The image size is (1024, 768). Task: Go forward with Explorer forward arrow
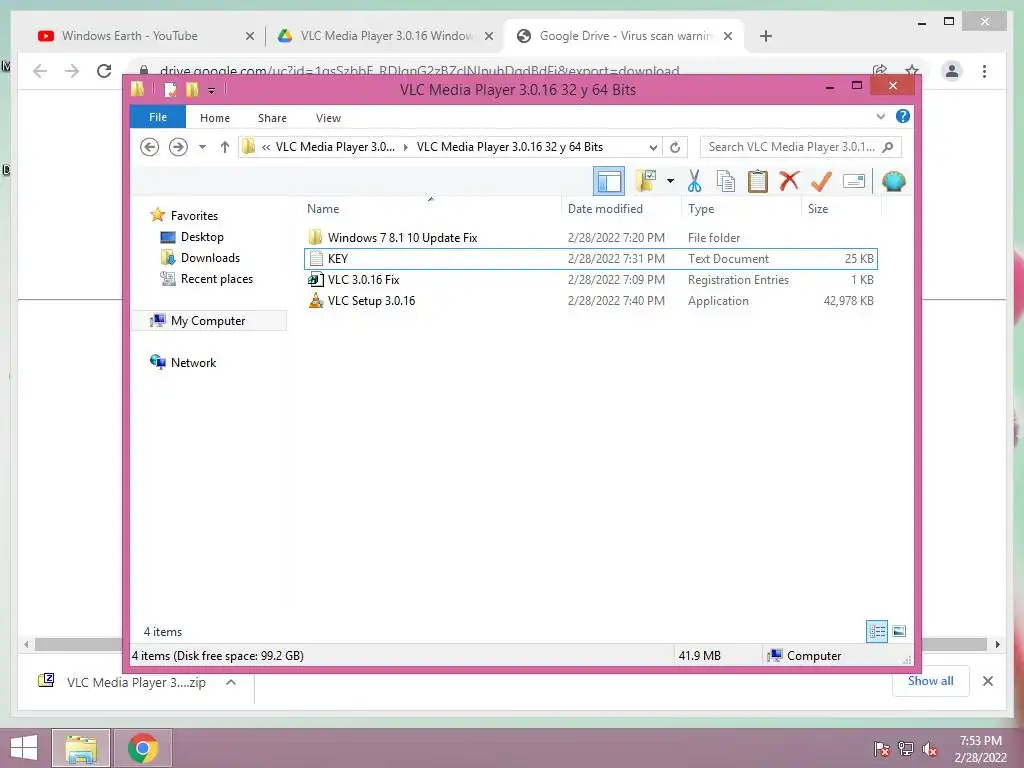178,147
